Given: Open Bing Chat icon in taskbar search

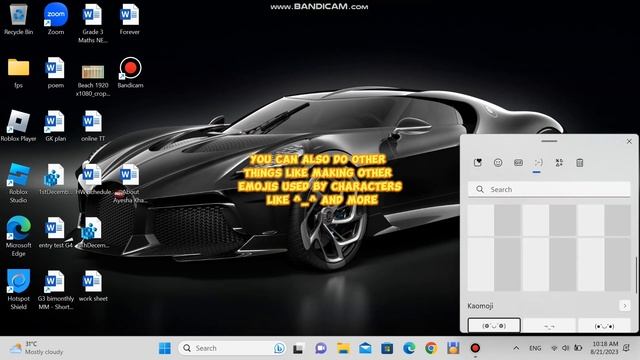Looking at the screenshot, I should pyautogui.click(x=279, y=348).
